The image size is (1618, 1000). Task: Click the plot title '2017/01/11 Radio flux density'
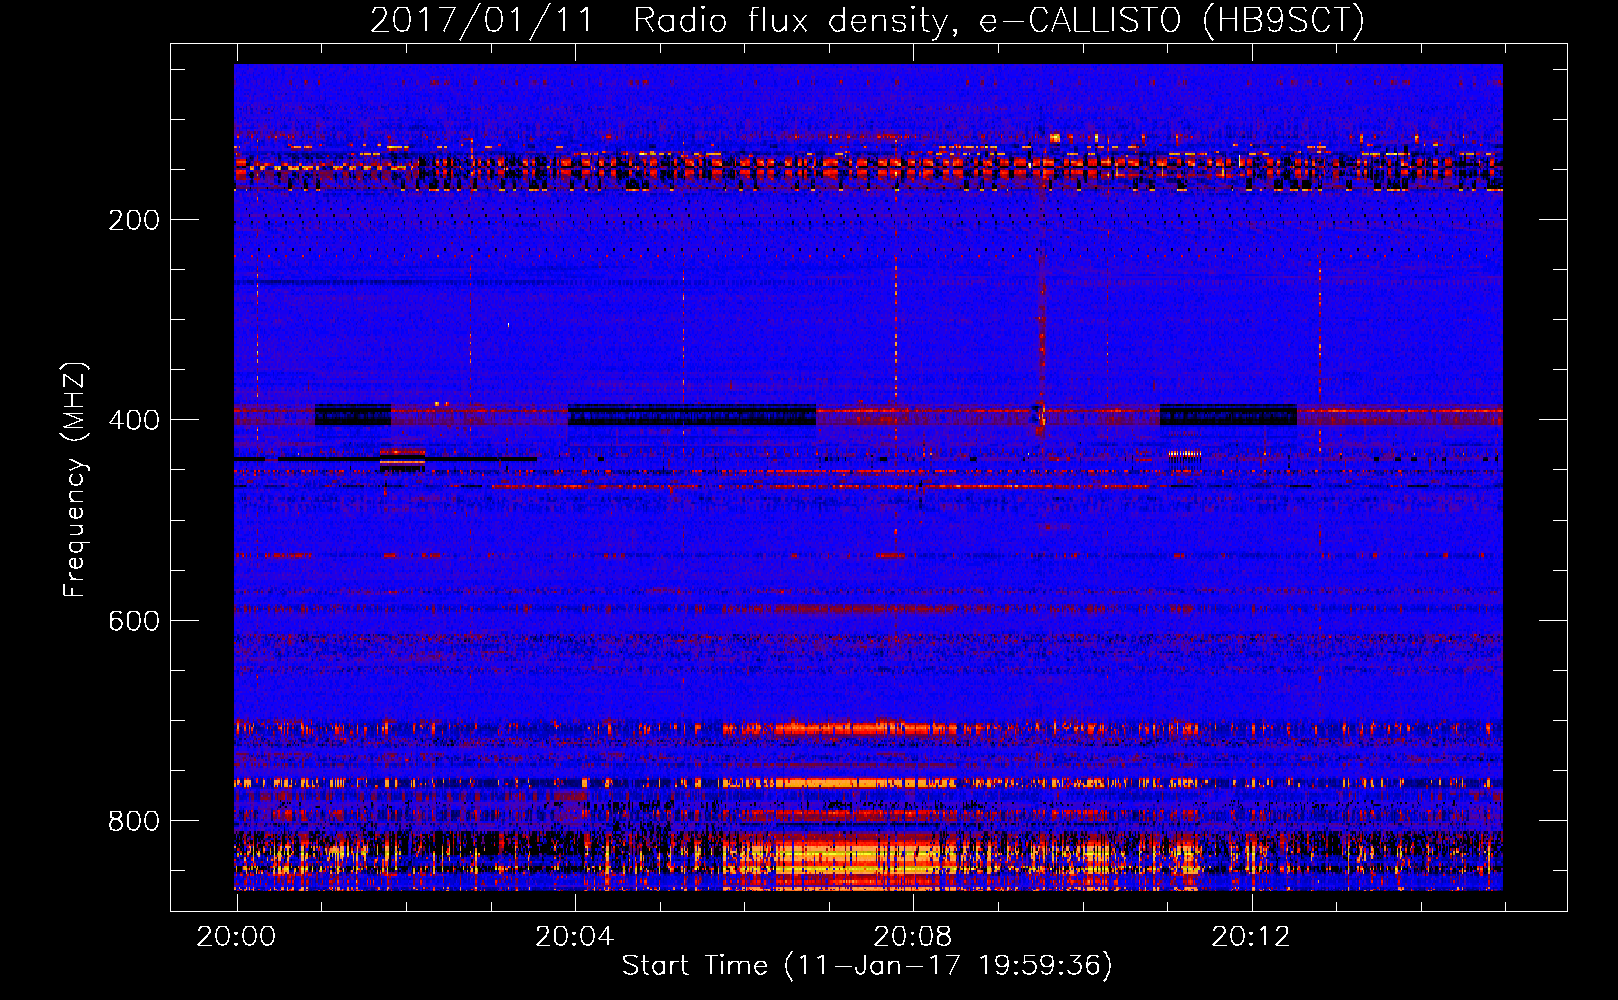pyautogui.click(x=867, y=20)
